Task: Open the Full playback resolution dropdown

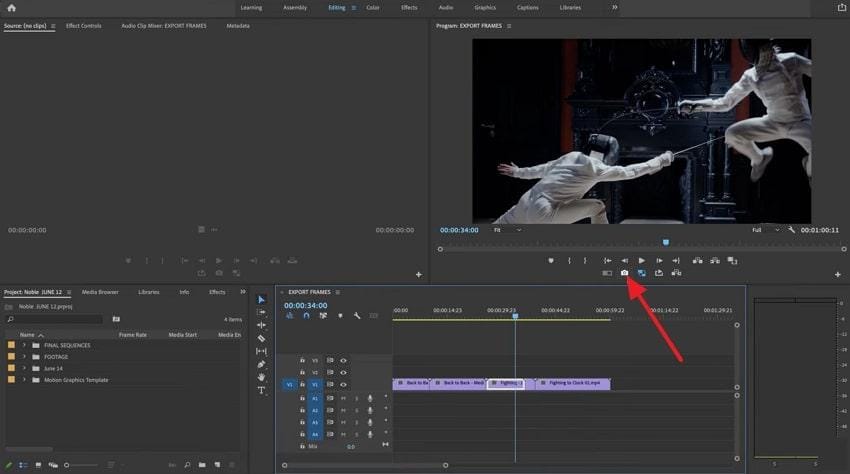Action: tap(765, 230)
